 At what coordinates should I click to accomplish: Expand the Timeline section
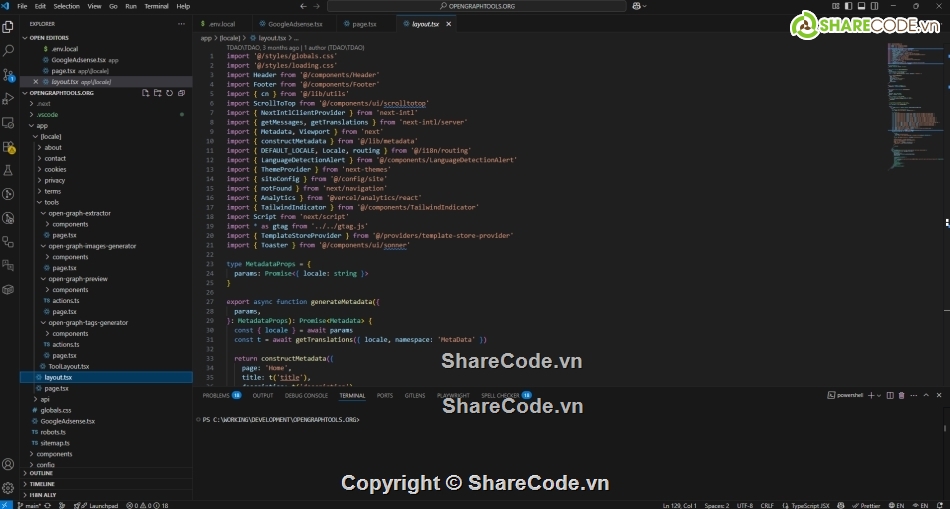tap(42, 484)
